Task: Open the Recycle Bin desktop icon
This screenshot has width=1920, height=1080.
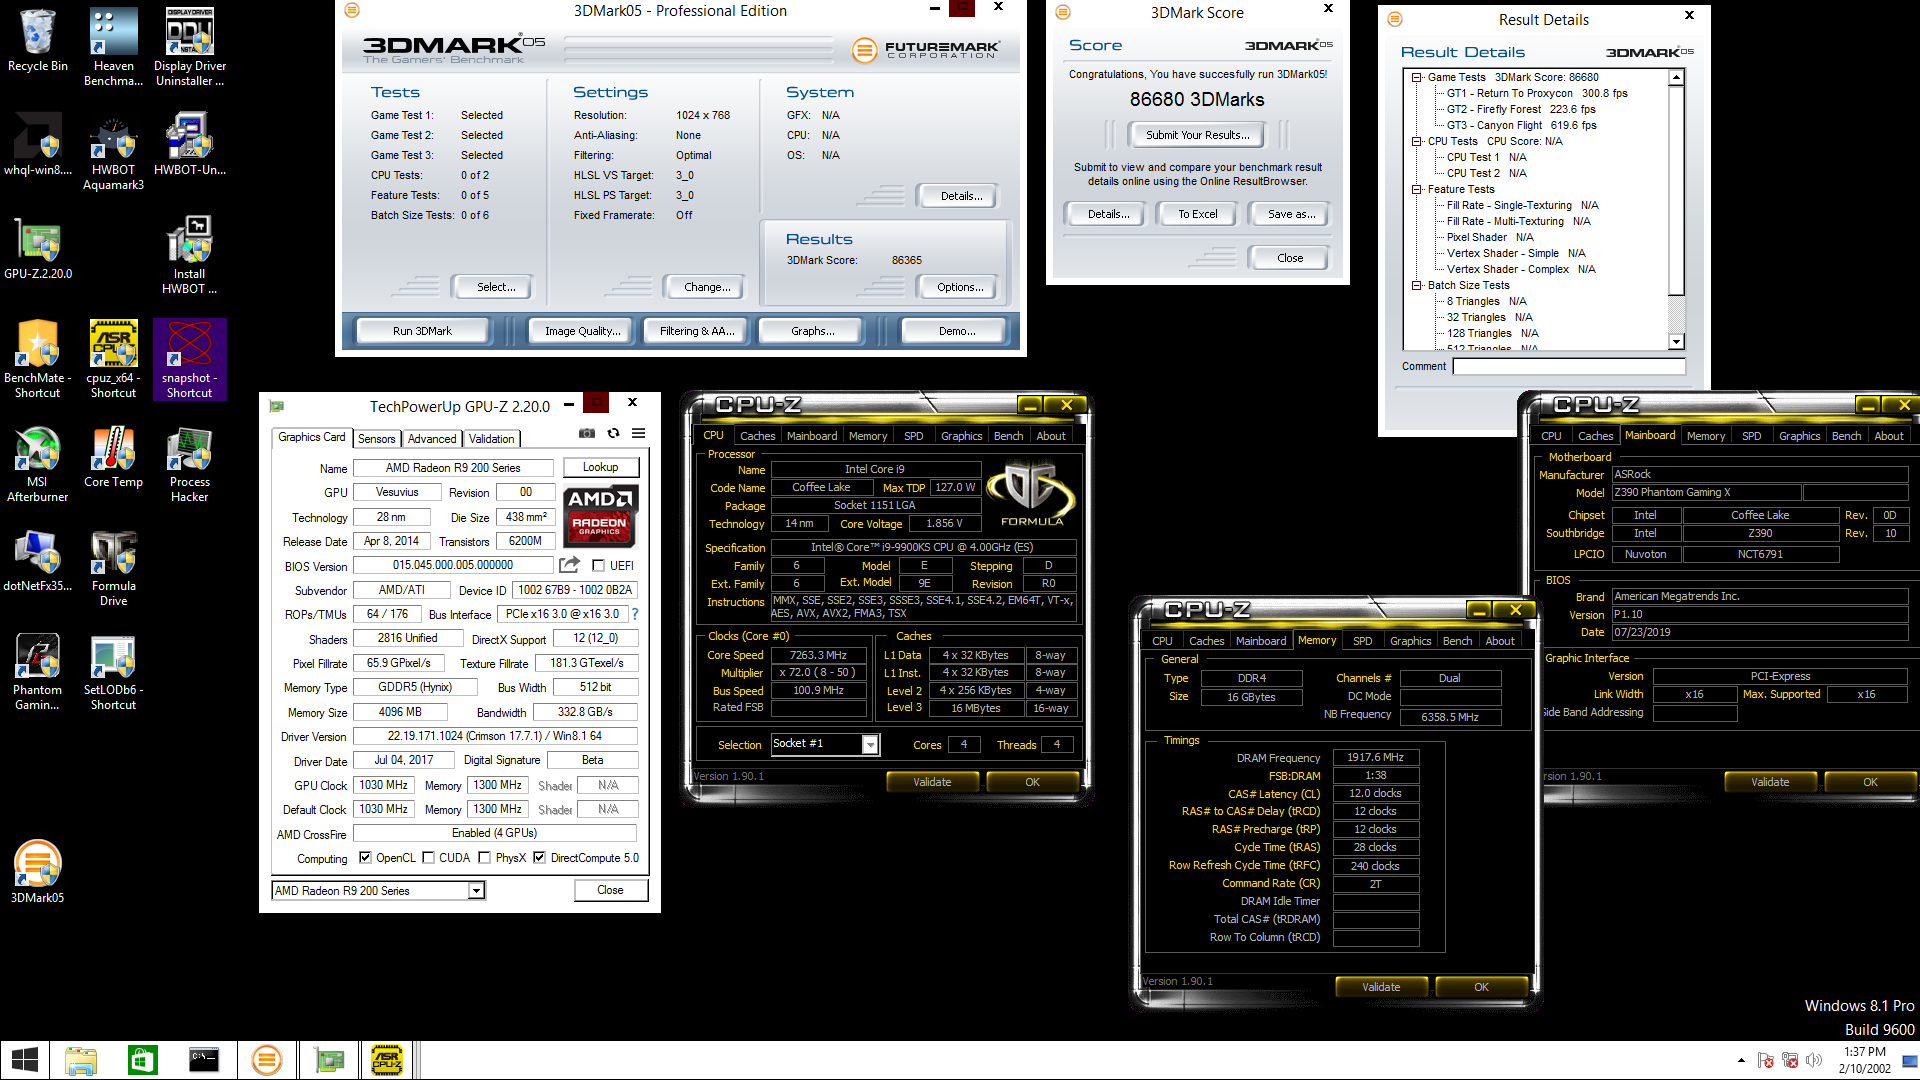Action: (38, 42)
